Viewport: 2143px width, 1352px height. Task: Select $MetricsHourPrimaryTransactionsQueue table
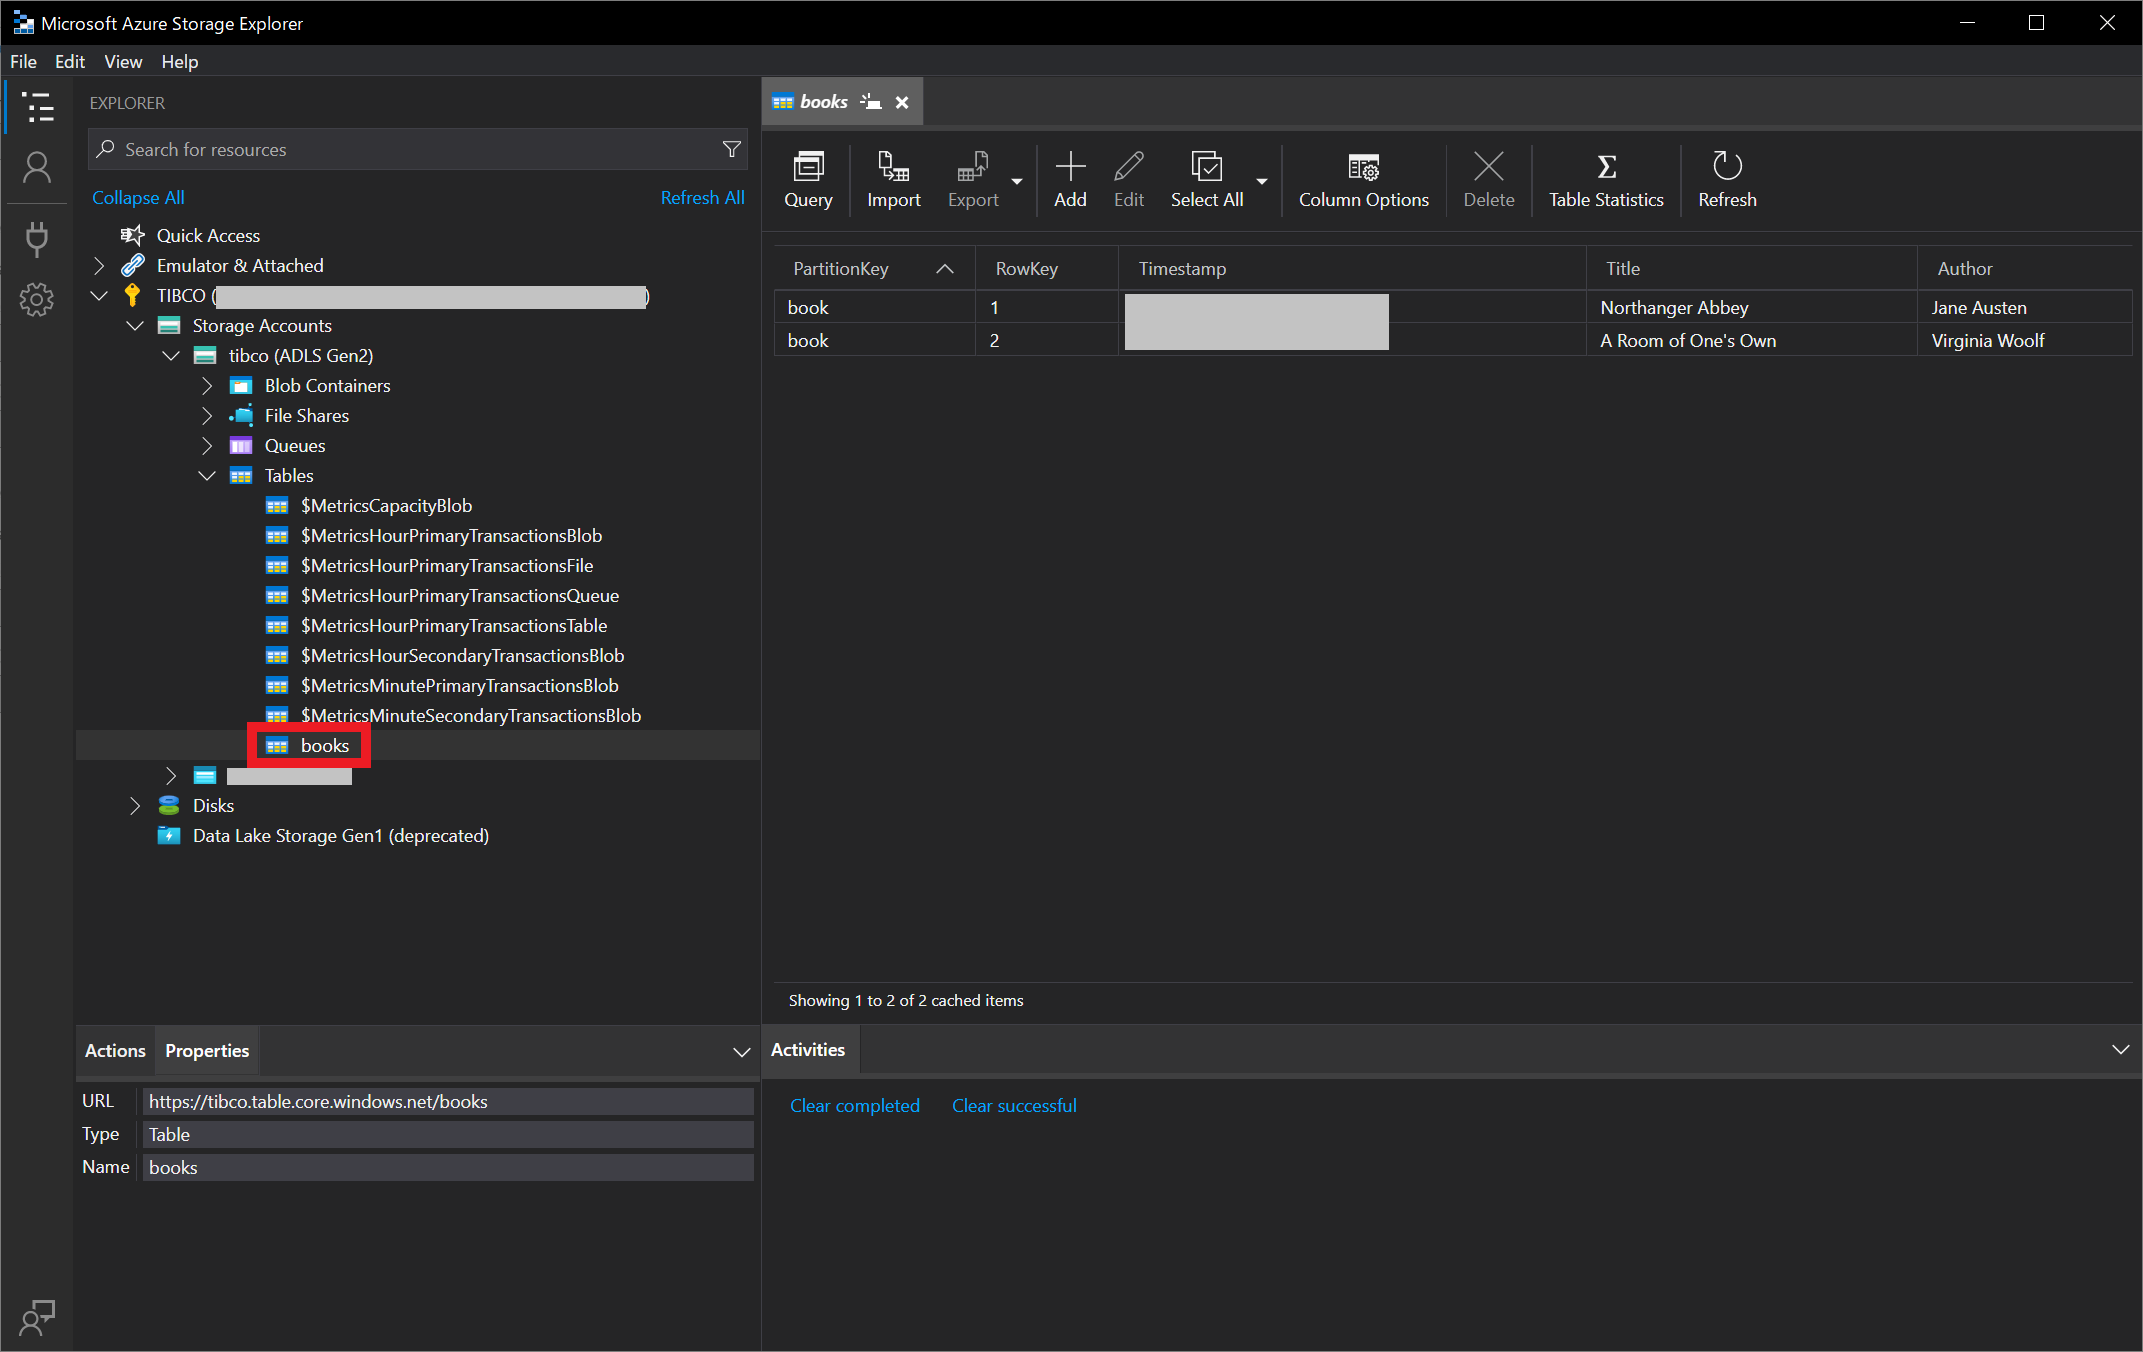[x=460, y=595]
